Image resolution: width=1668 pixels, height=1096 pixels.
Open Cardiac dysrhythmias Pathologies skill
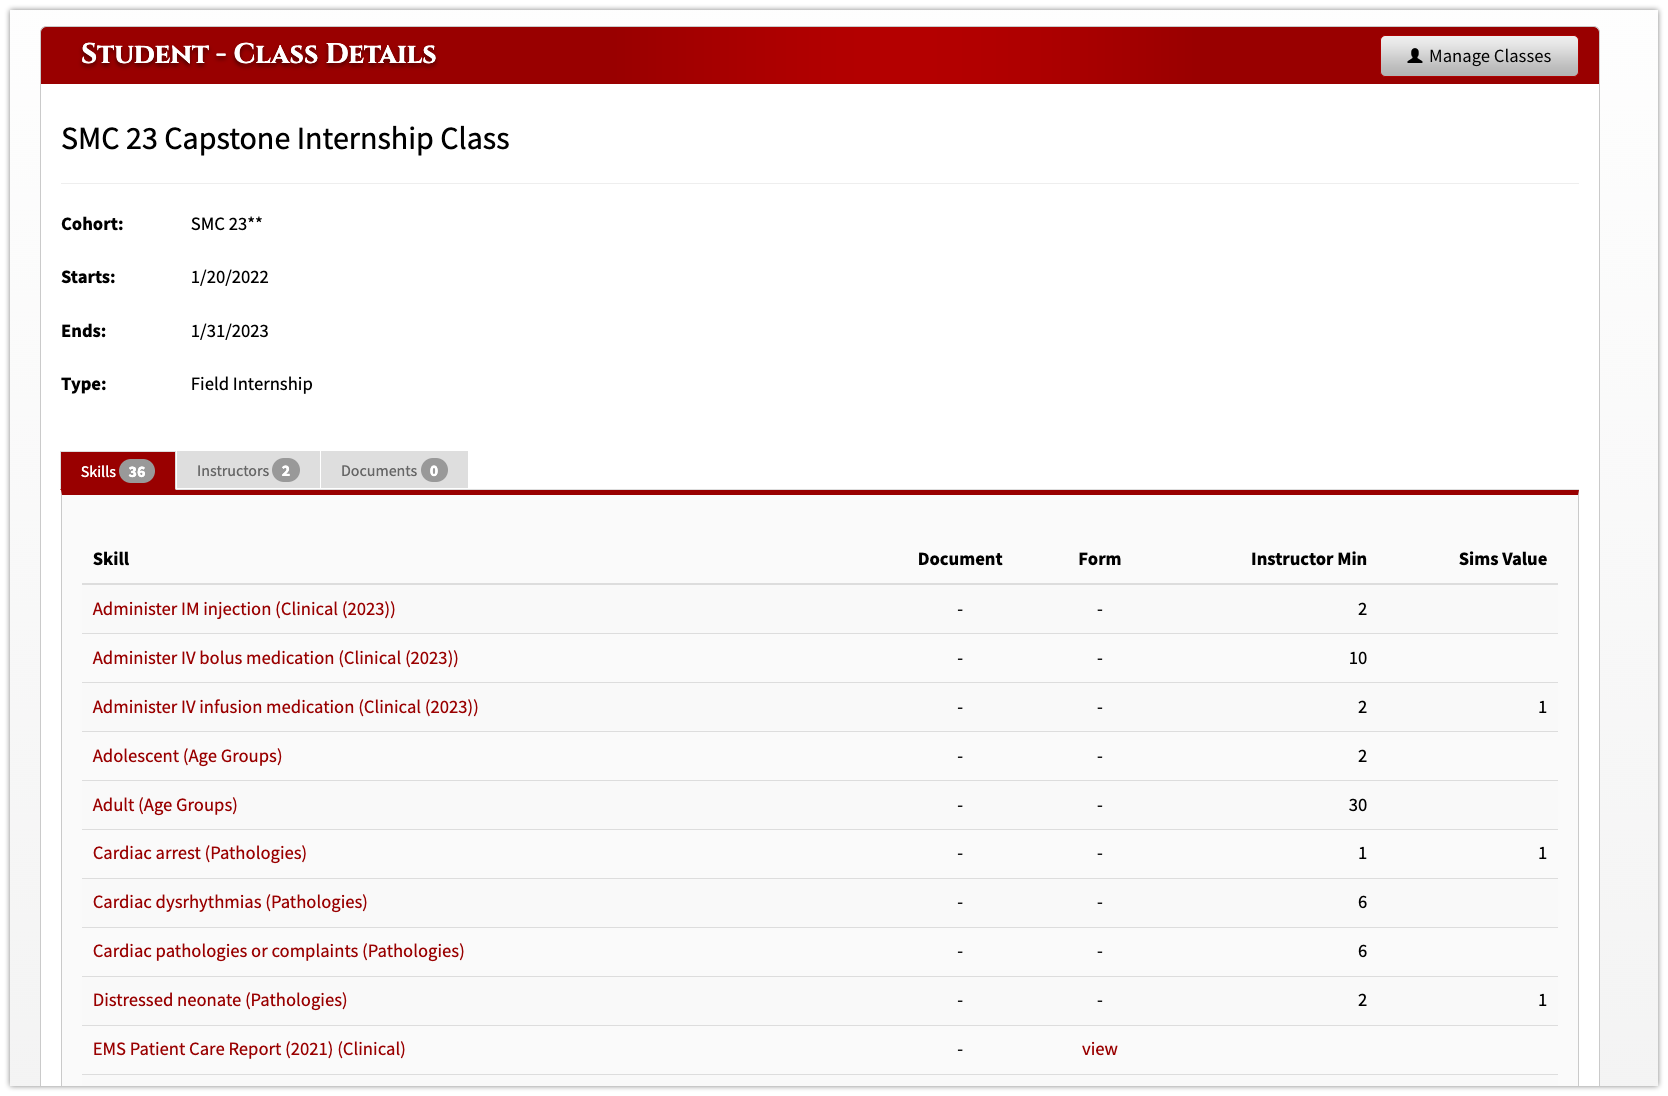point(229,902)
